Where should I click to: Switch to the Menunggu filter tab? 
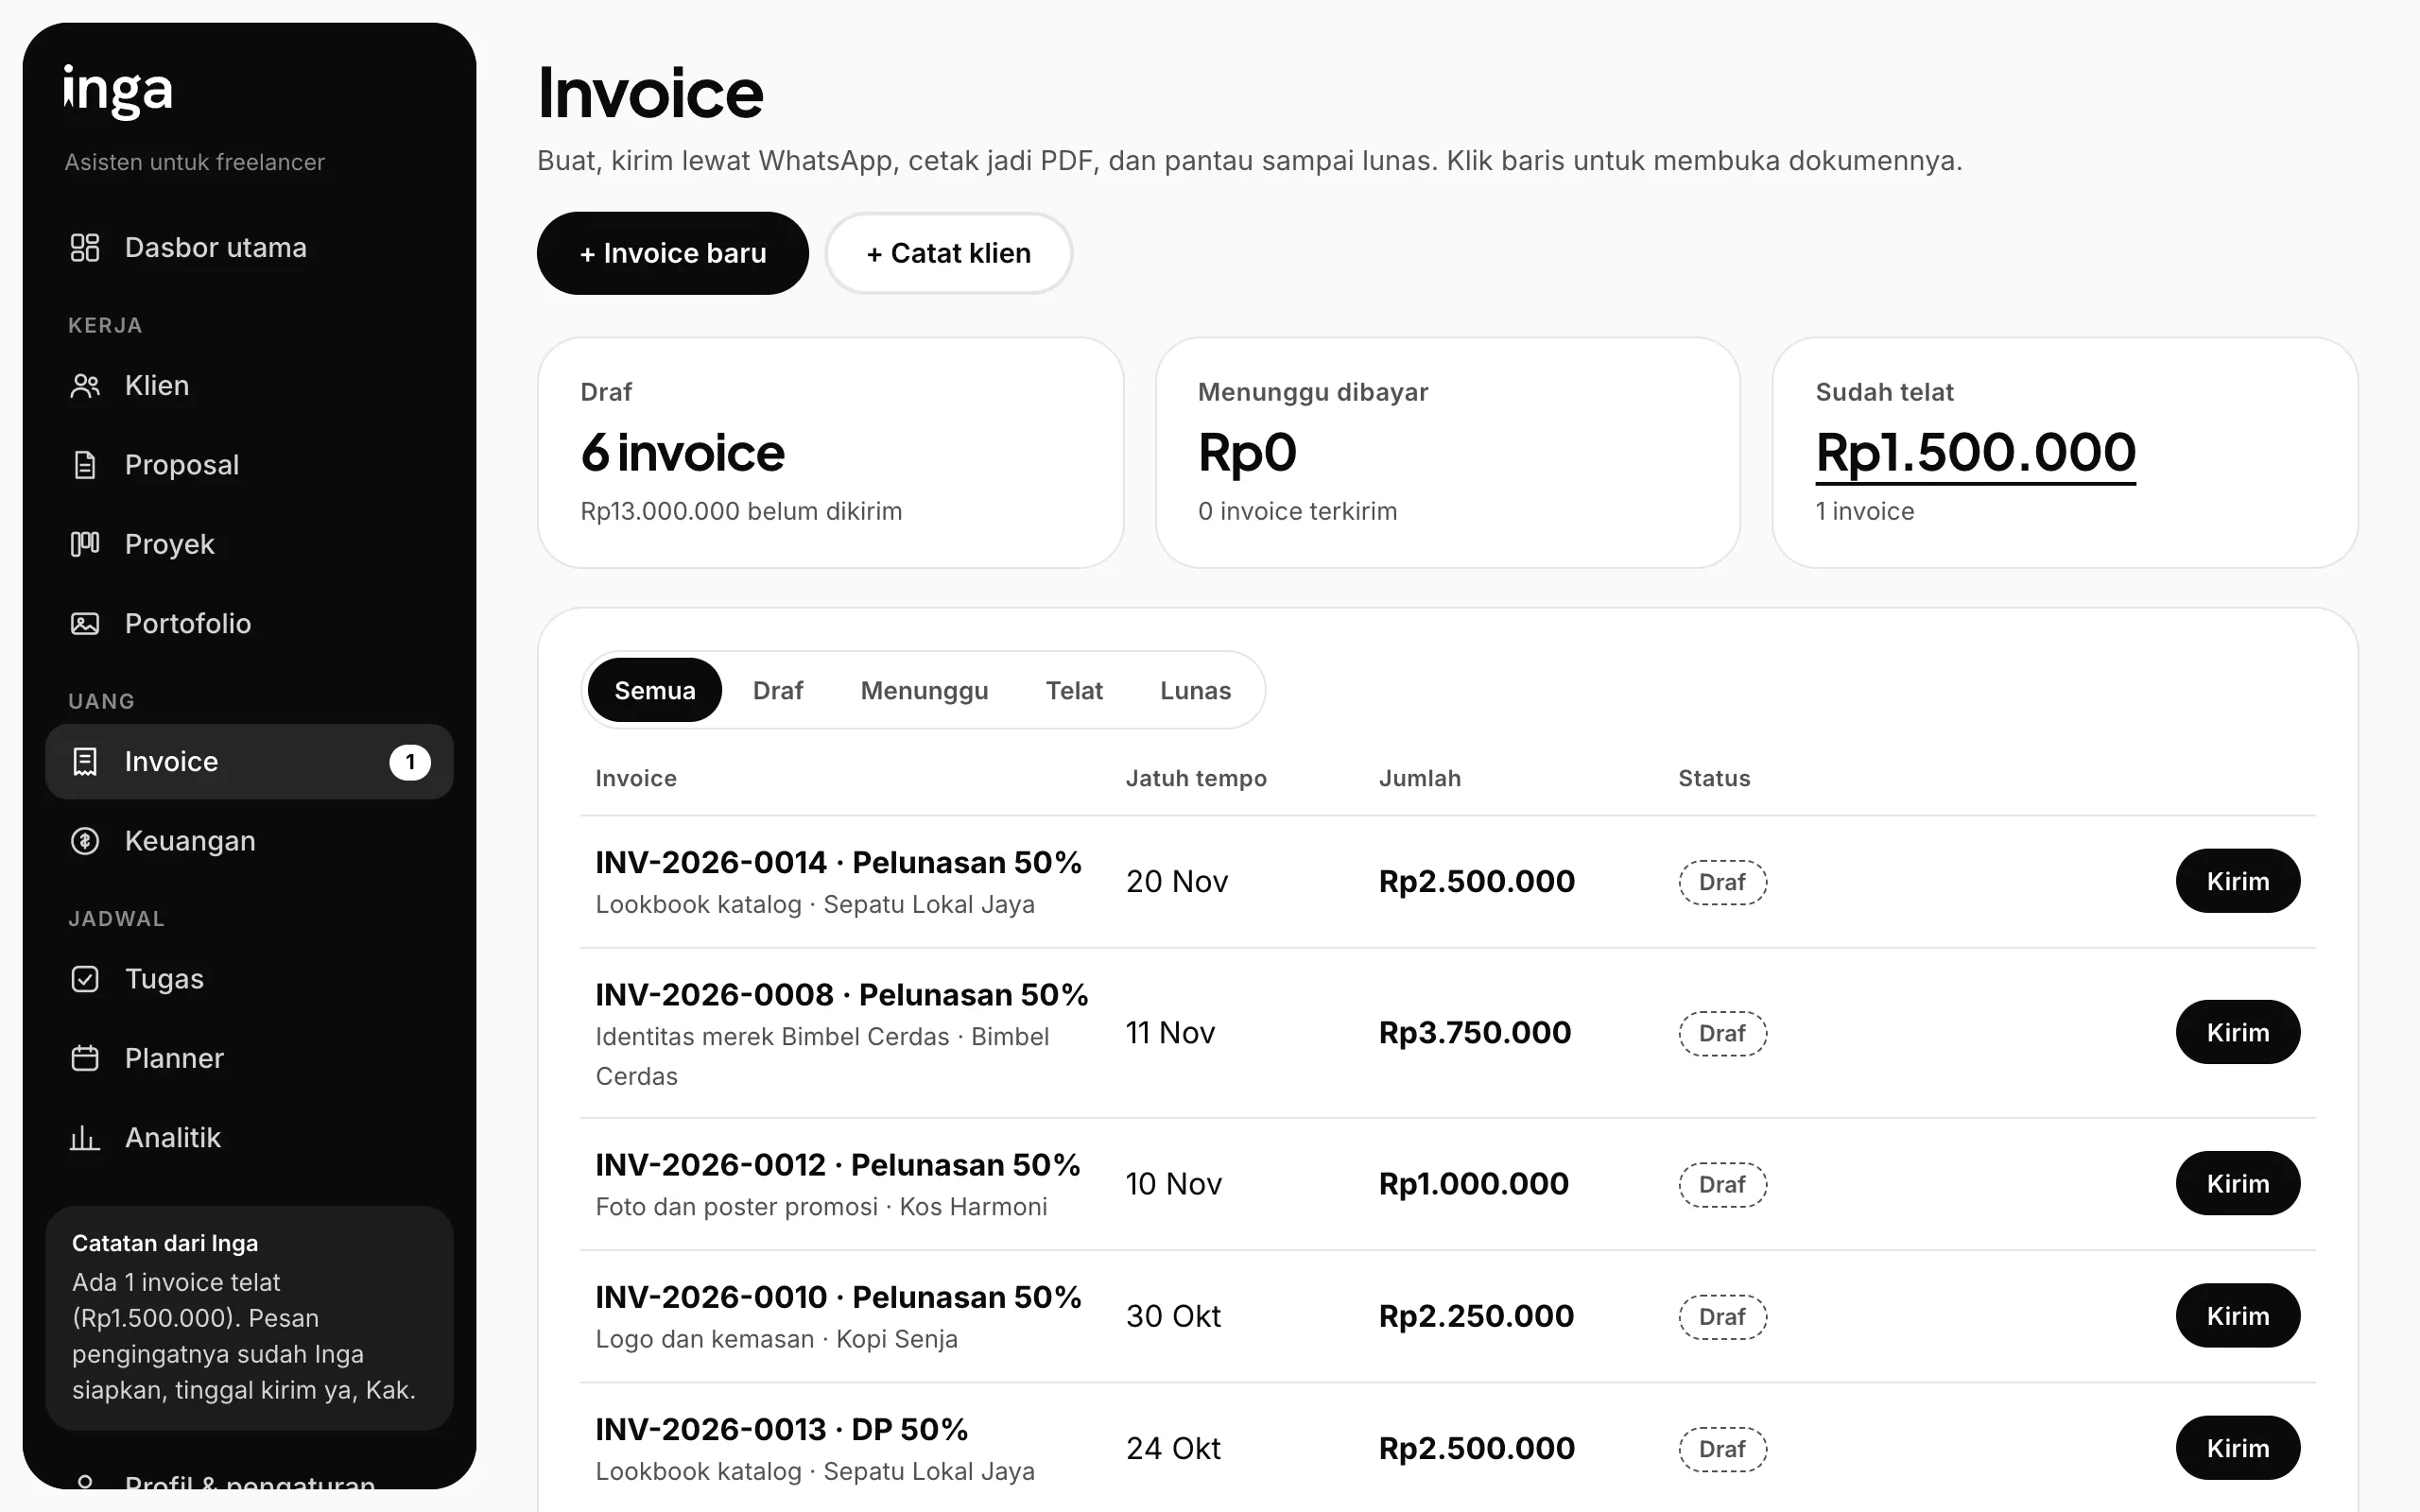click(x=924, y=690)
